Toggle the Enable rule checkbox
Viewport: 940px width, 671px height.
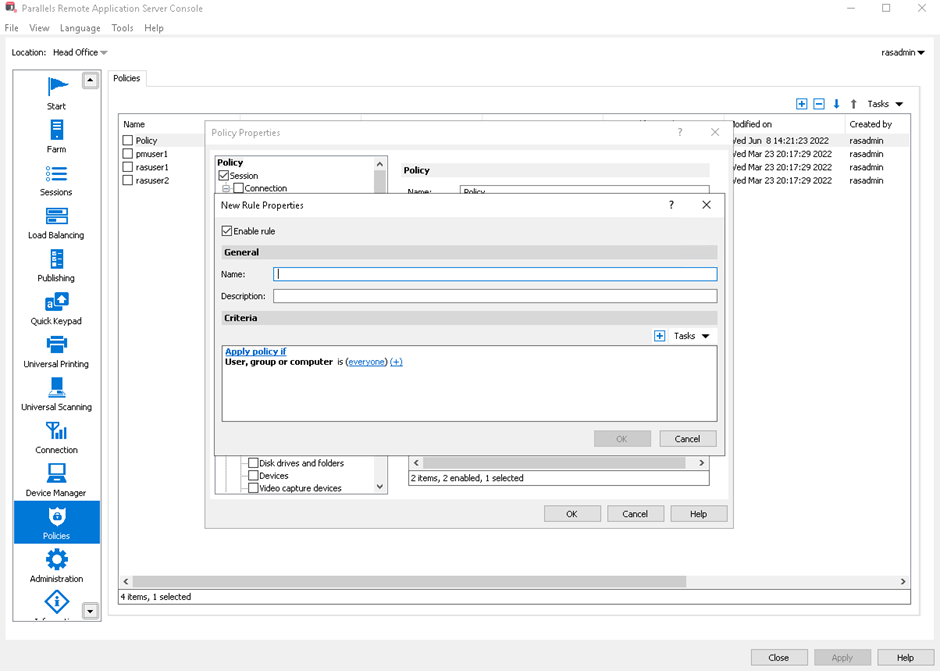tap(227, 231)
